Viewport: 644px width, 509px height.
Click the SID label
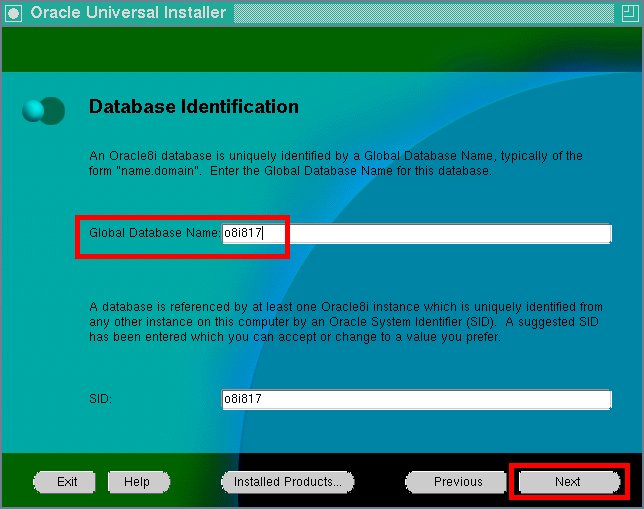point(101,399)
